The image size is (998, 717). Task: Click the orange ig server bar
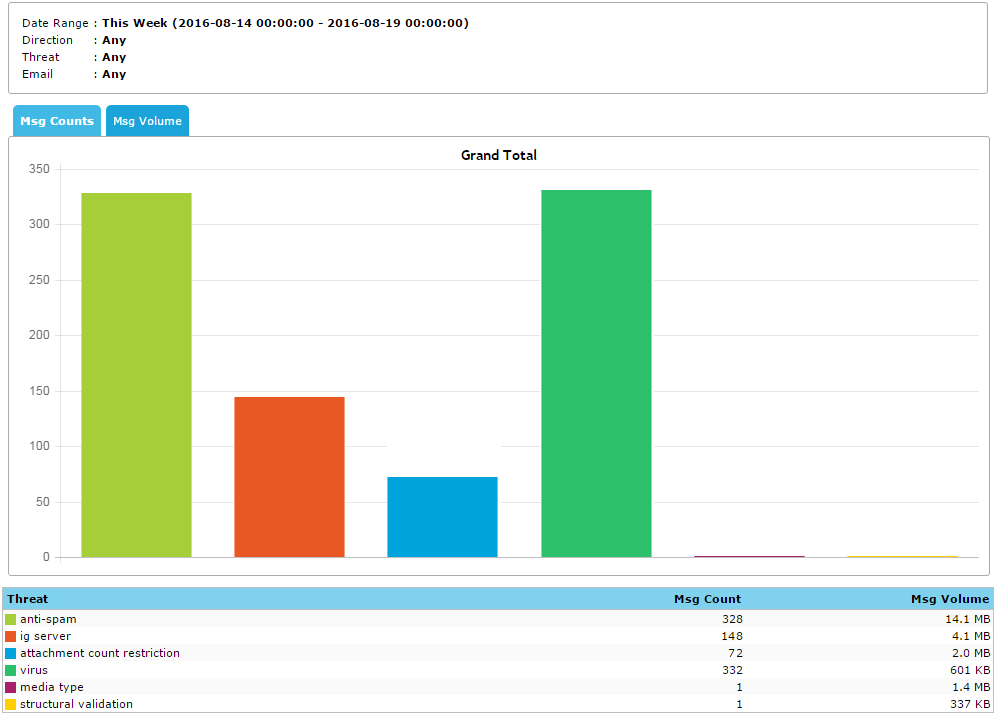pos(289,477)
